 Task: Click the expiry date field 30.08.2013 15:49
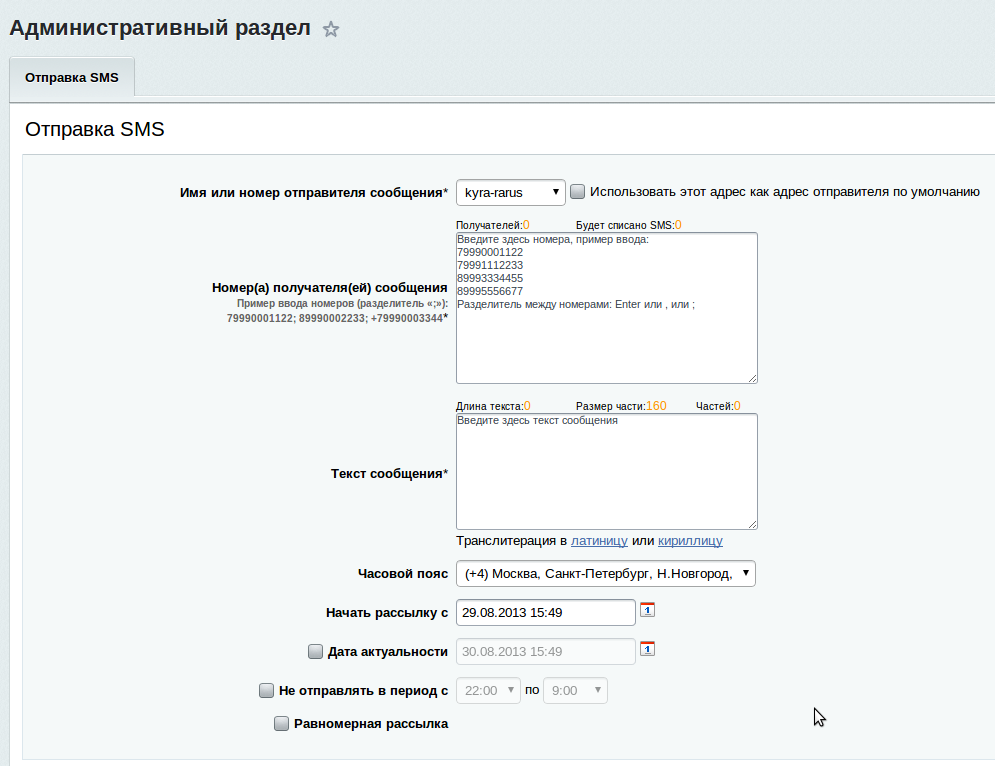(545, 651)
